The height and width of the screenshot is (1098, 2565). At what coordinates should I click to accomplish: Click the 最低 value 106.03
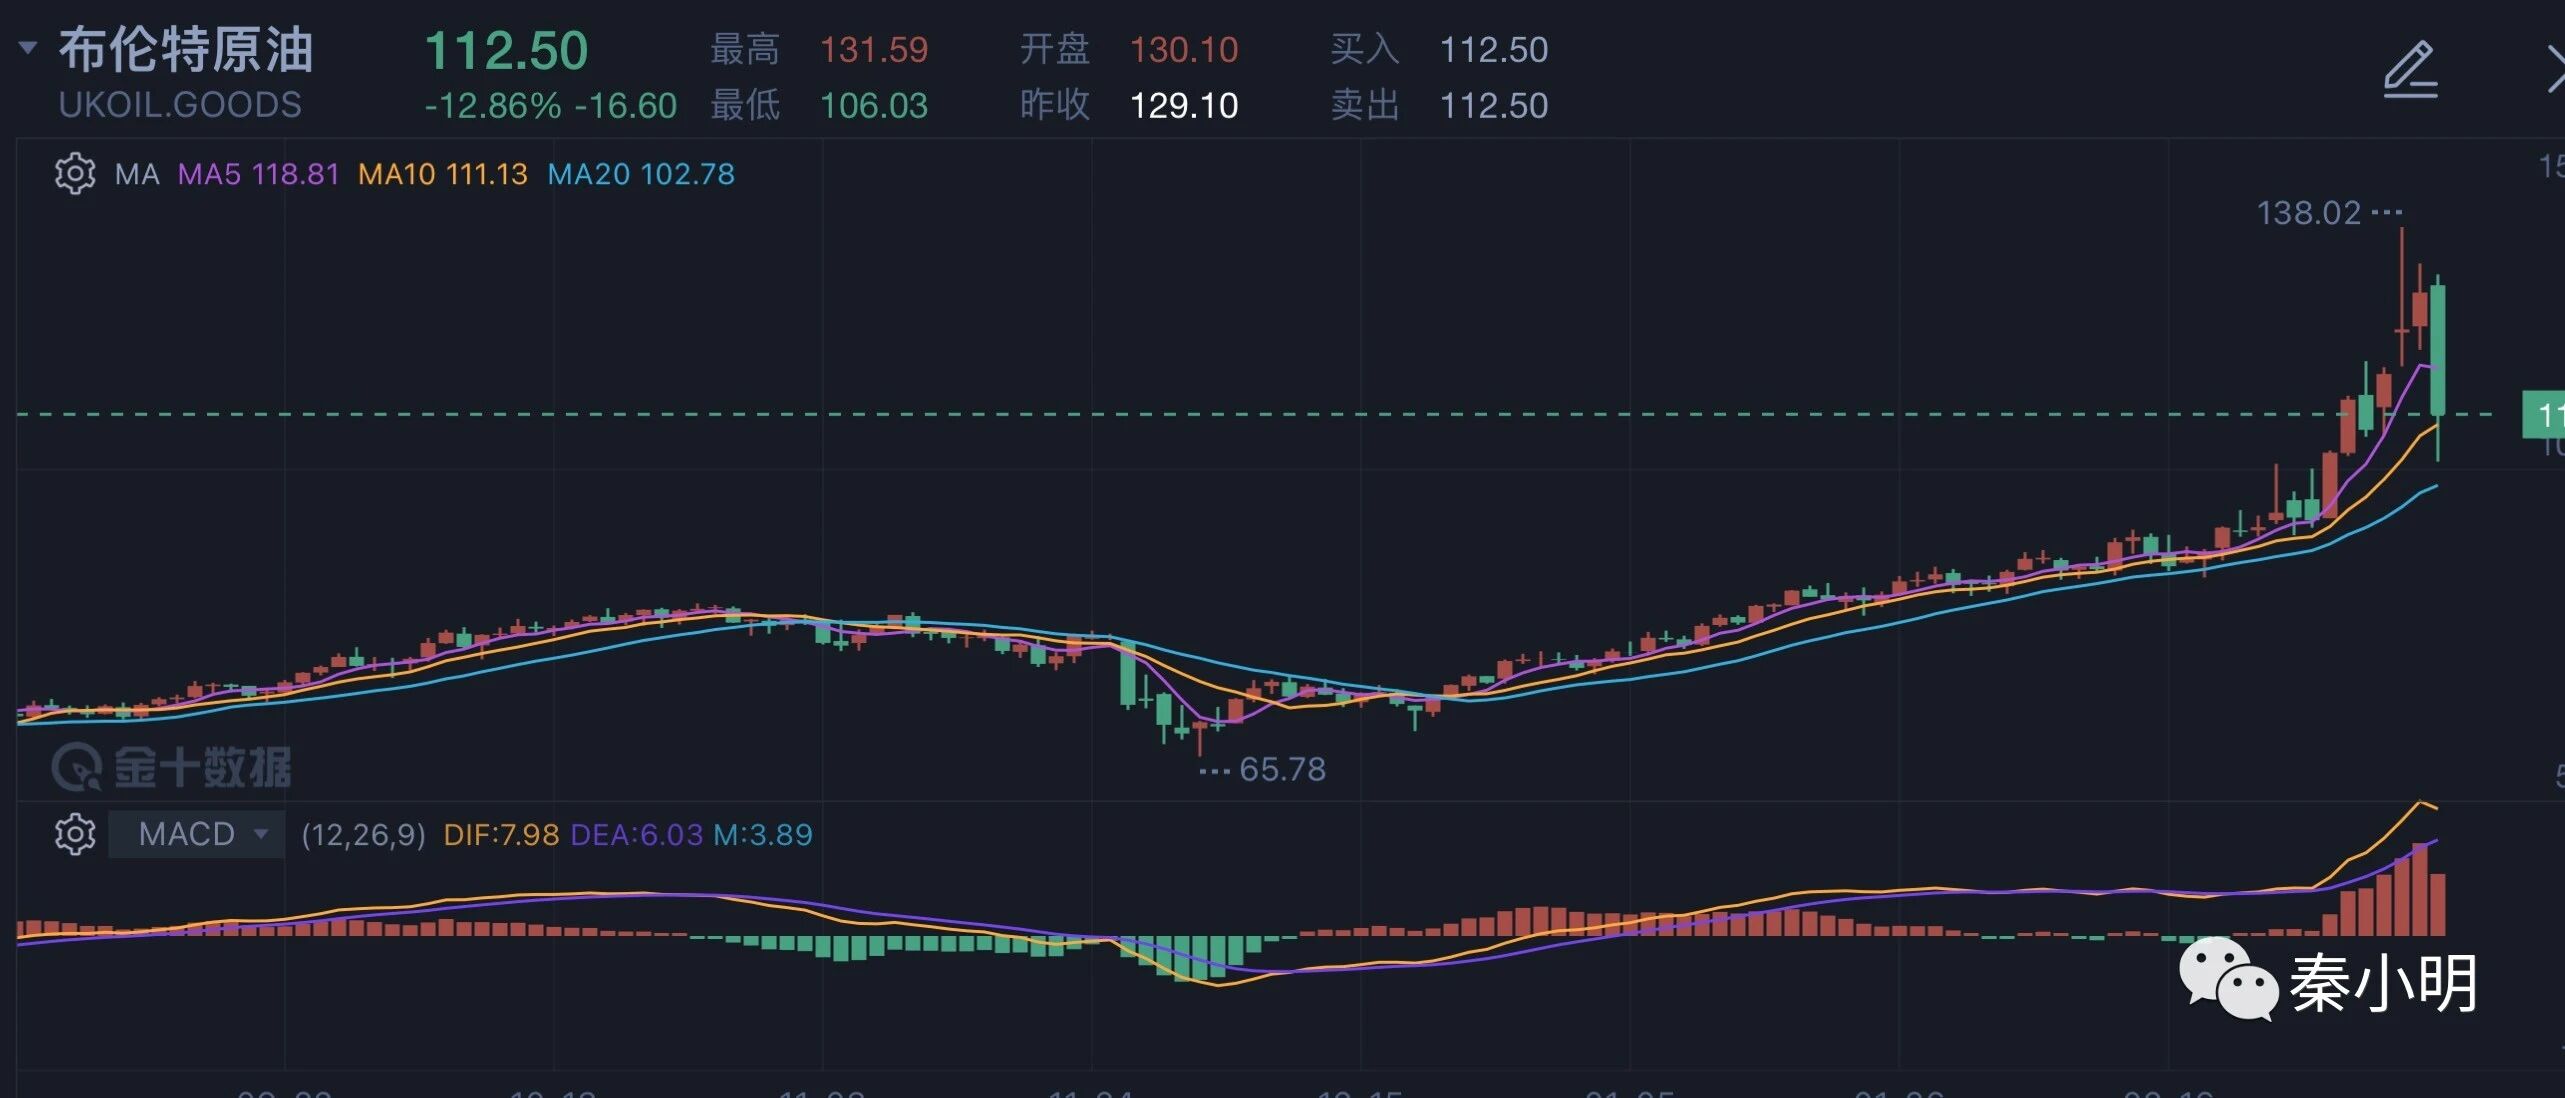click(874, 106)
